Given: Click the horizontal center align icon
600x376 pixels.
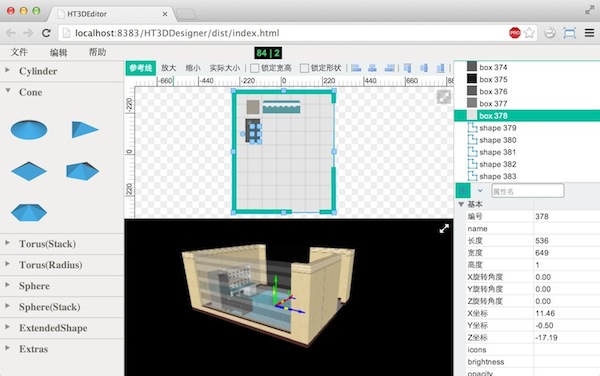Looking at the screenshot, I should point(372,68).
